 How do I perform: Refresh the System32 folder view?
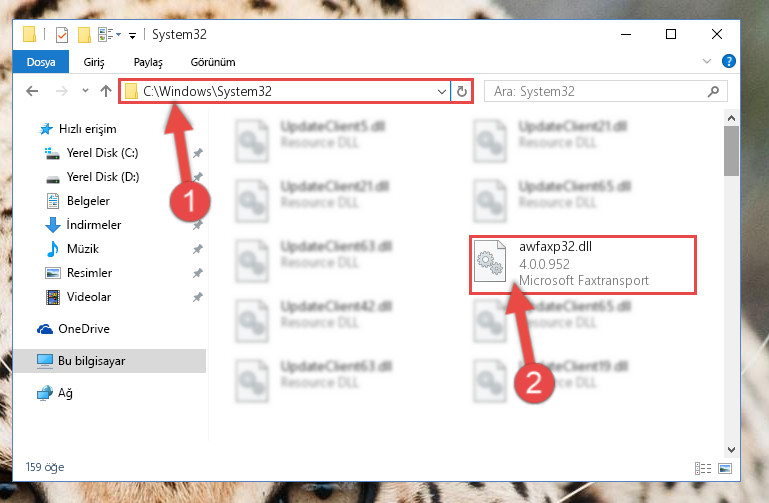tap(461, 91)
